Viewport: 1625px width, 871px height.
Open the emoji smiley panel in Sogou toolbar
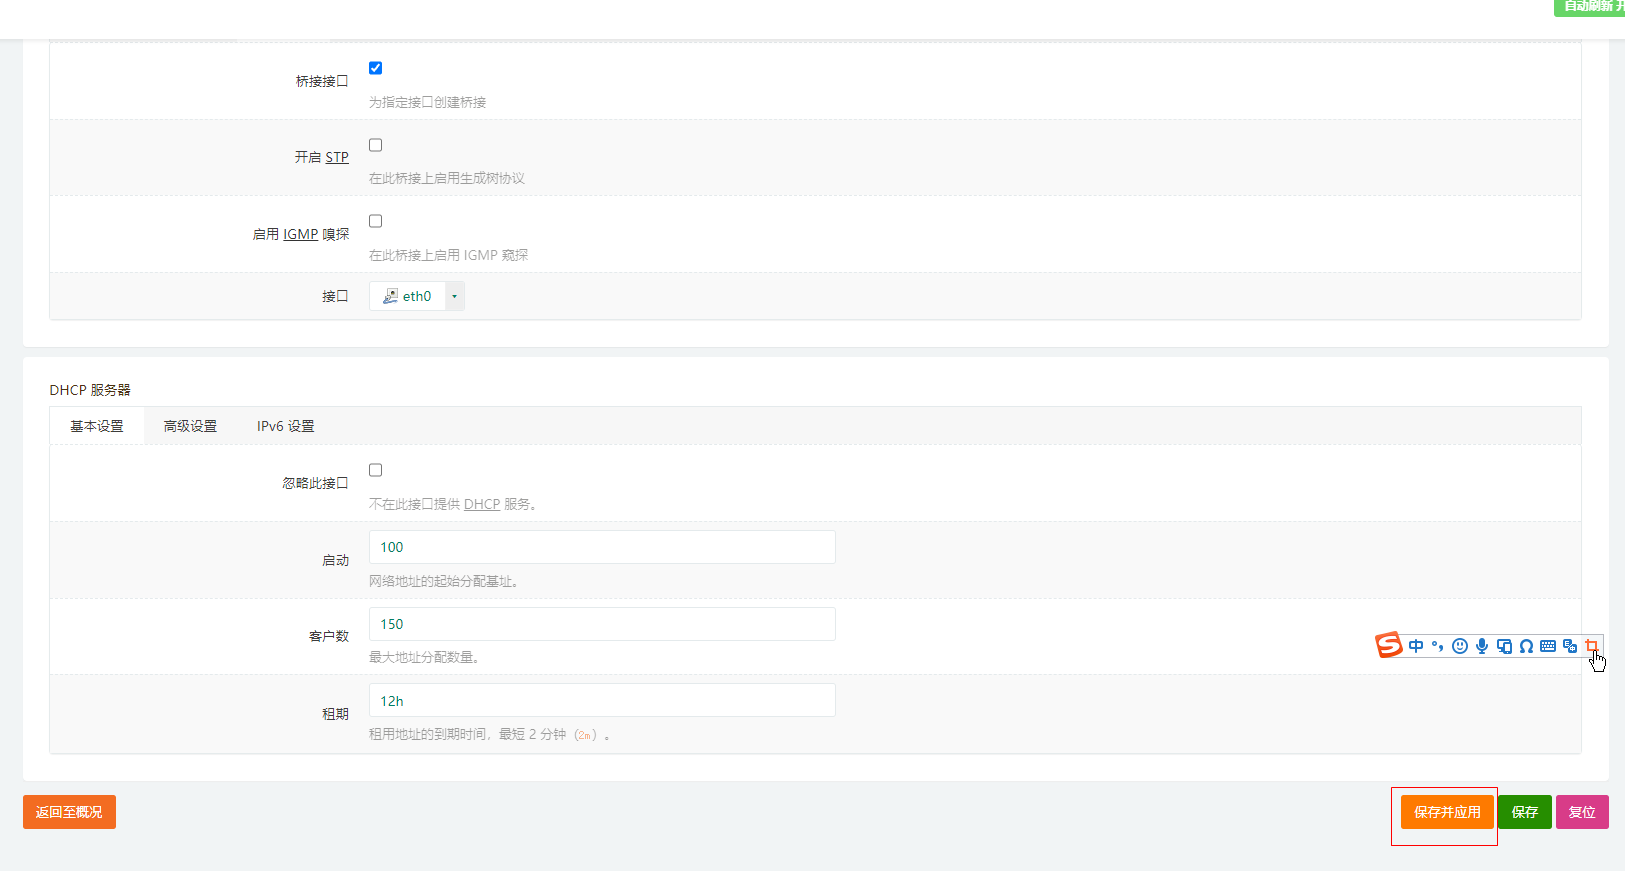1460,646
